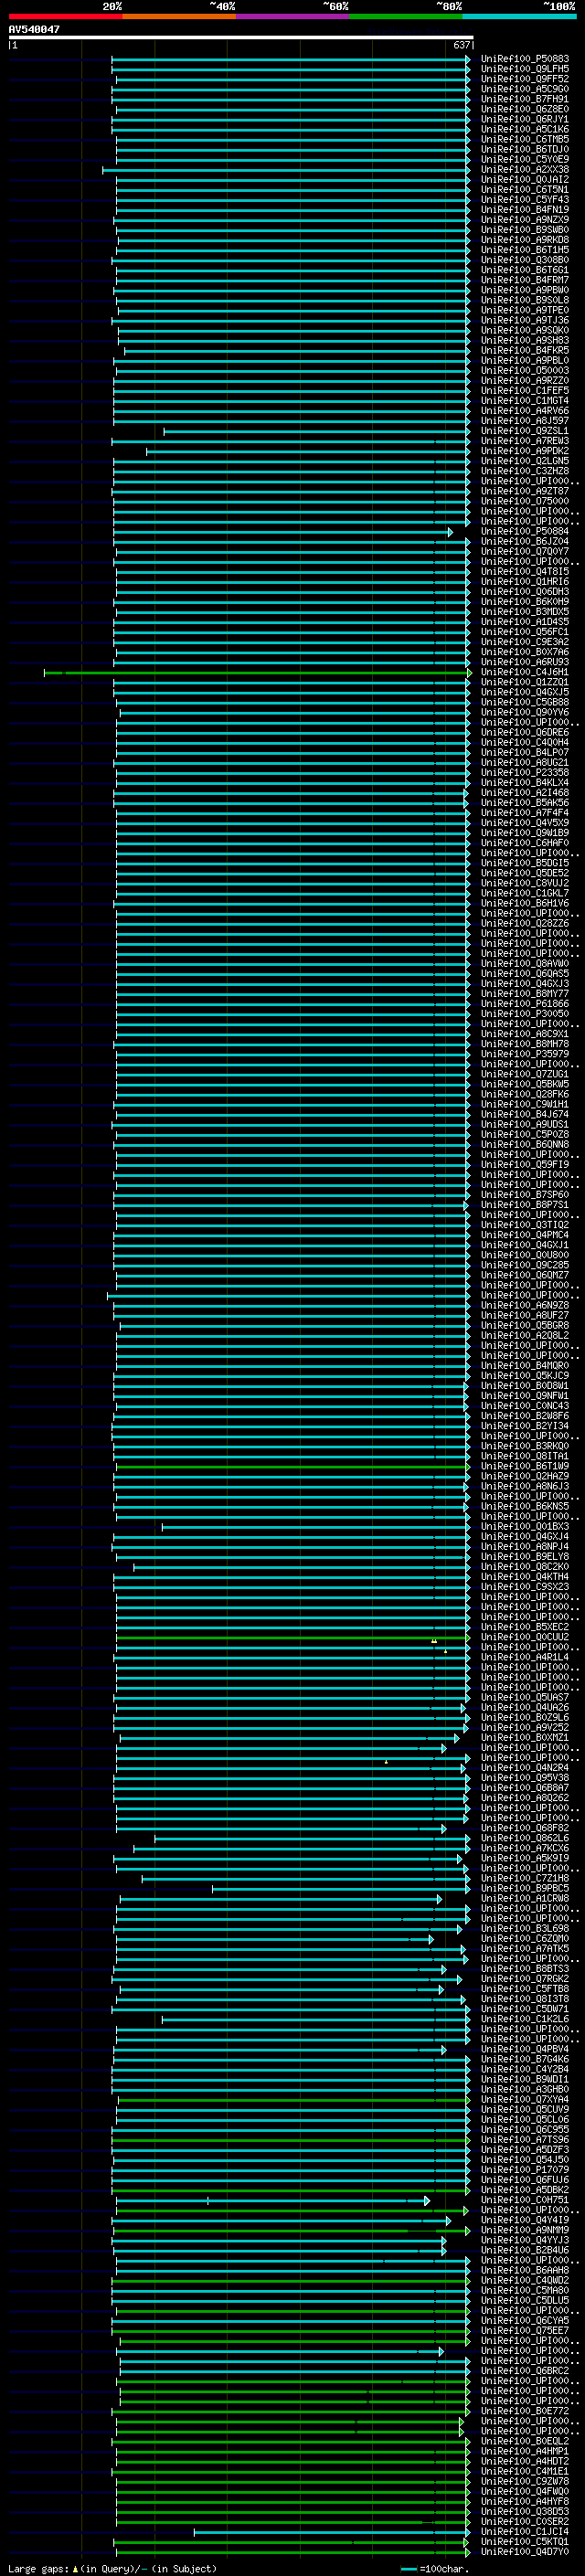This screenshot has height=2576, width=585.
Task: Select hit label UniRef100_B9SWB0
Action: [x=525, y=230]
